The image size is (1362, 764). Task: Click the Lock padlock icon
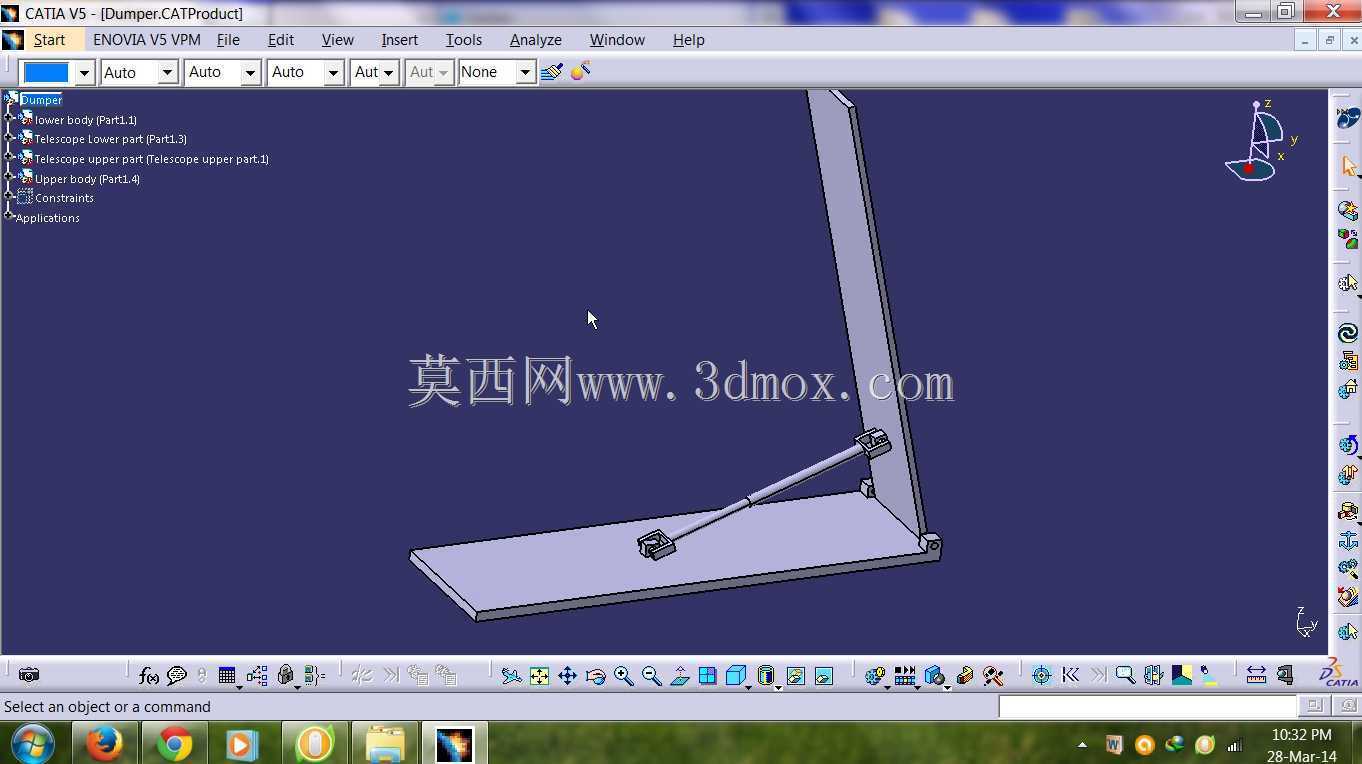click(286, 676)
